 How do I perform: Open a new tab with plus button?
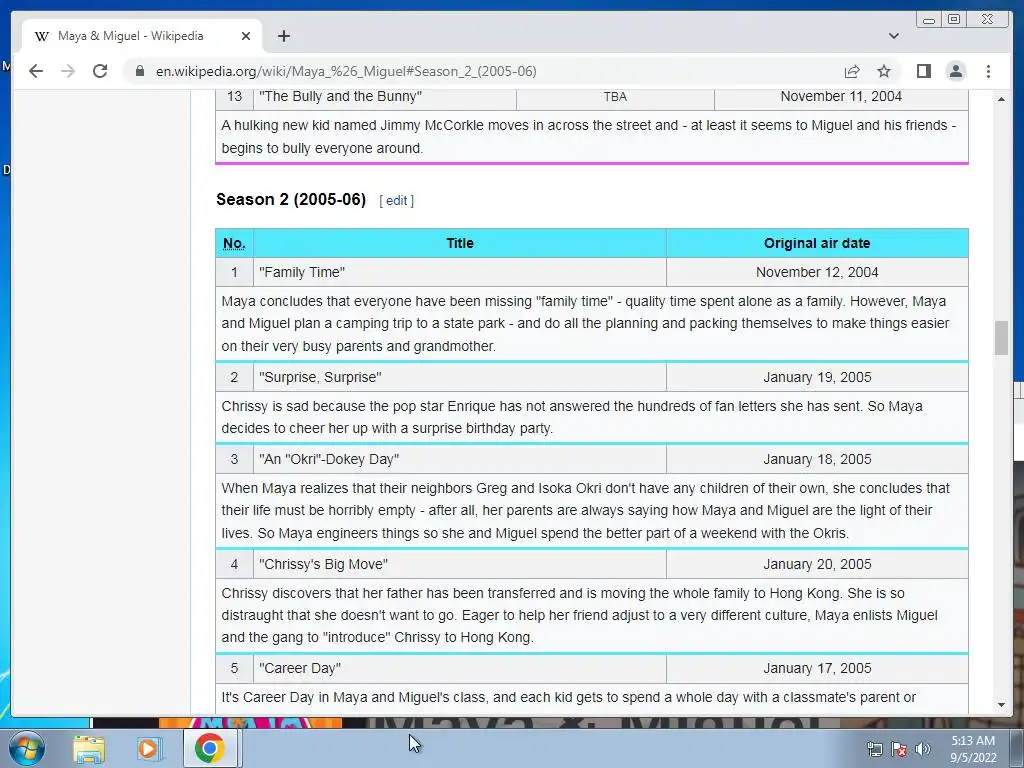283,36
